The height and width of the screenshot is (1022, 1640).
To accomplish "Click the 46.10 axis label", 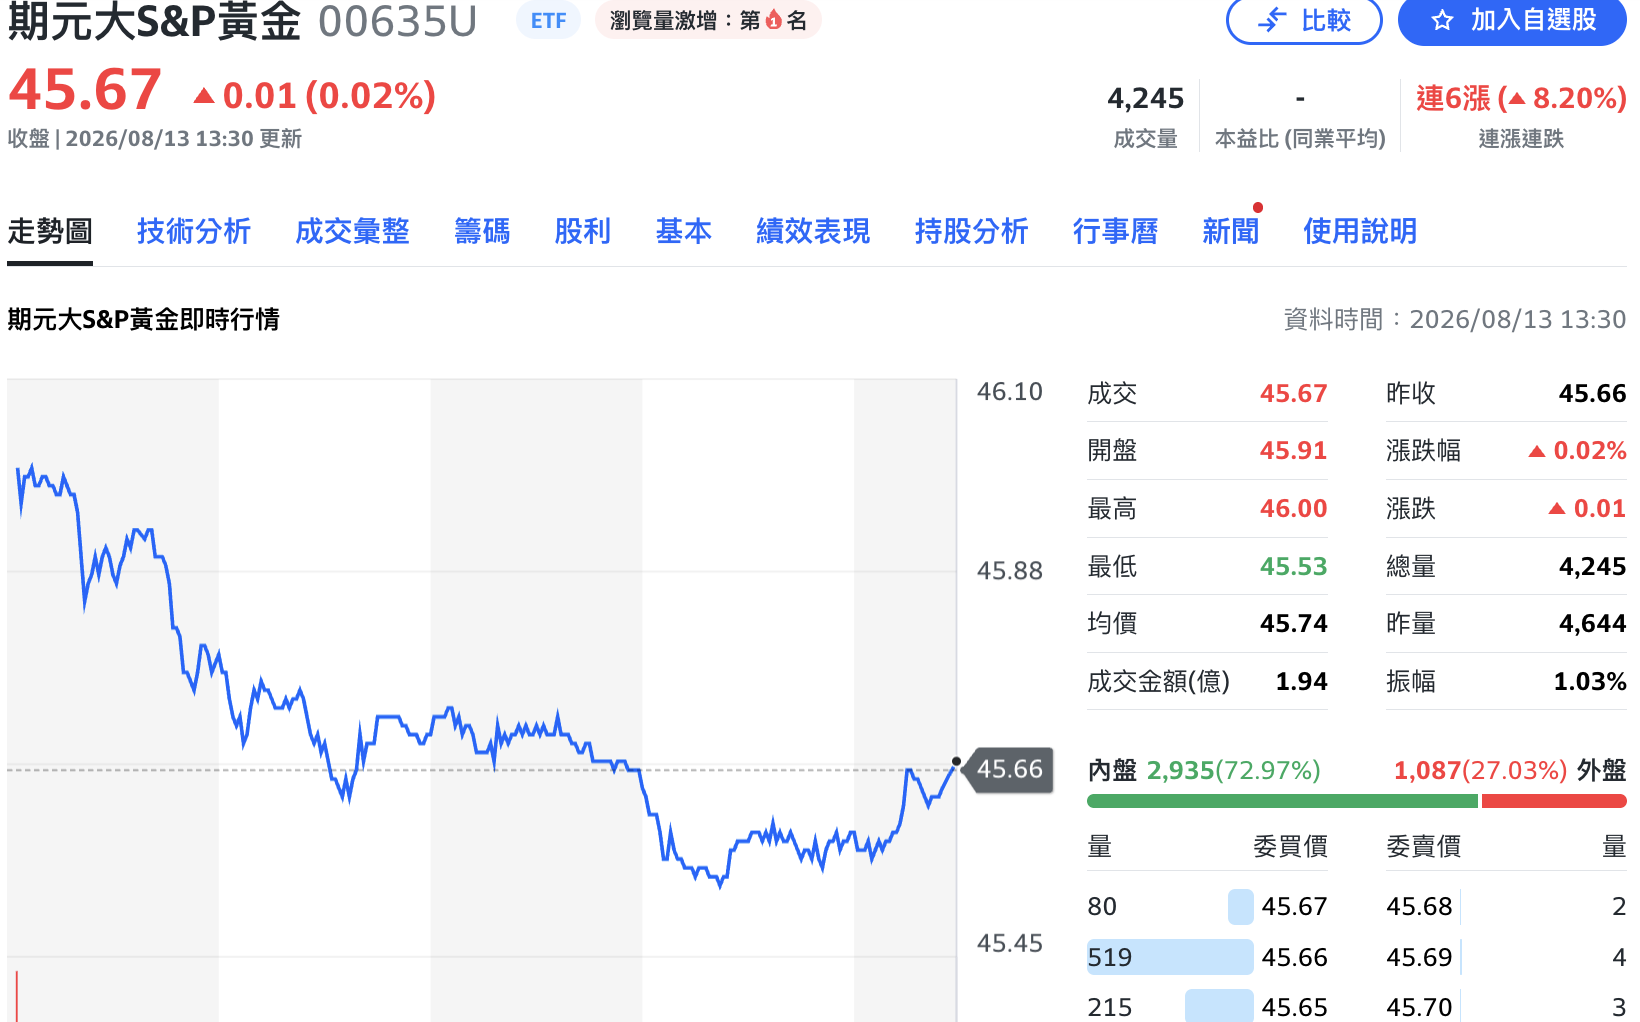I will 1010,392.
